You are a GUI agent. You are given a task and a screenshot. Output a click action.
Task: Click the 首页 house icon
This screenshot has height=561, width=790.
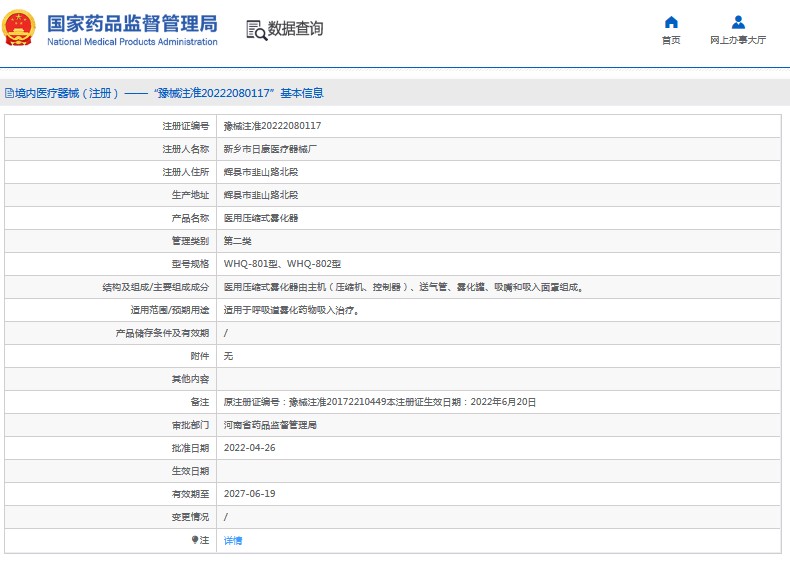(x=671, y=22)
